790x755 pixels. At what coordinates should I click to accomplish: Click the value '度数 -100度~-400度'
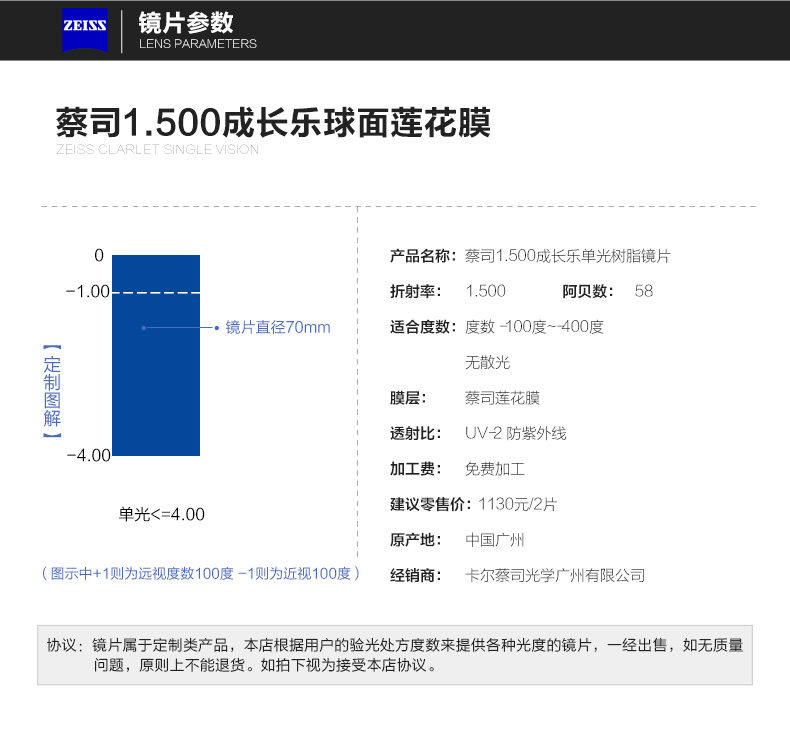click(x=534, y=327)
